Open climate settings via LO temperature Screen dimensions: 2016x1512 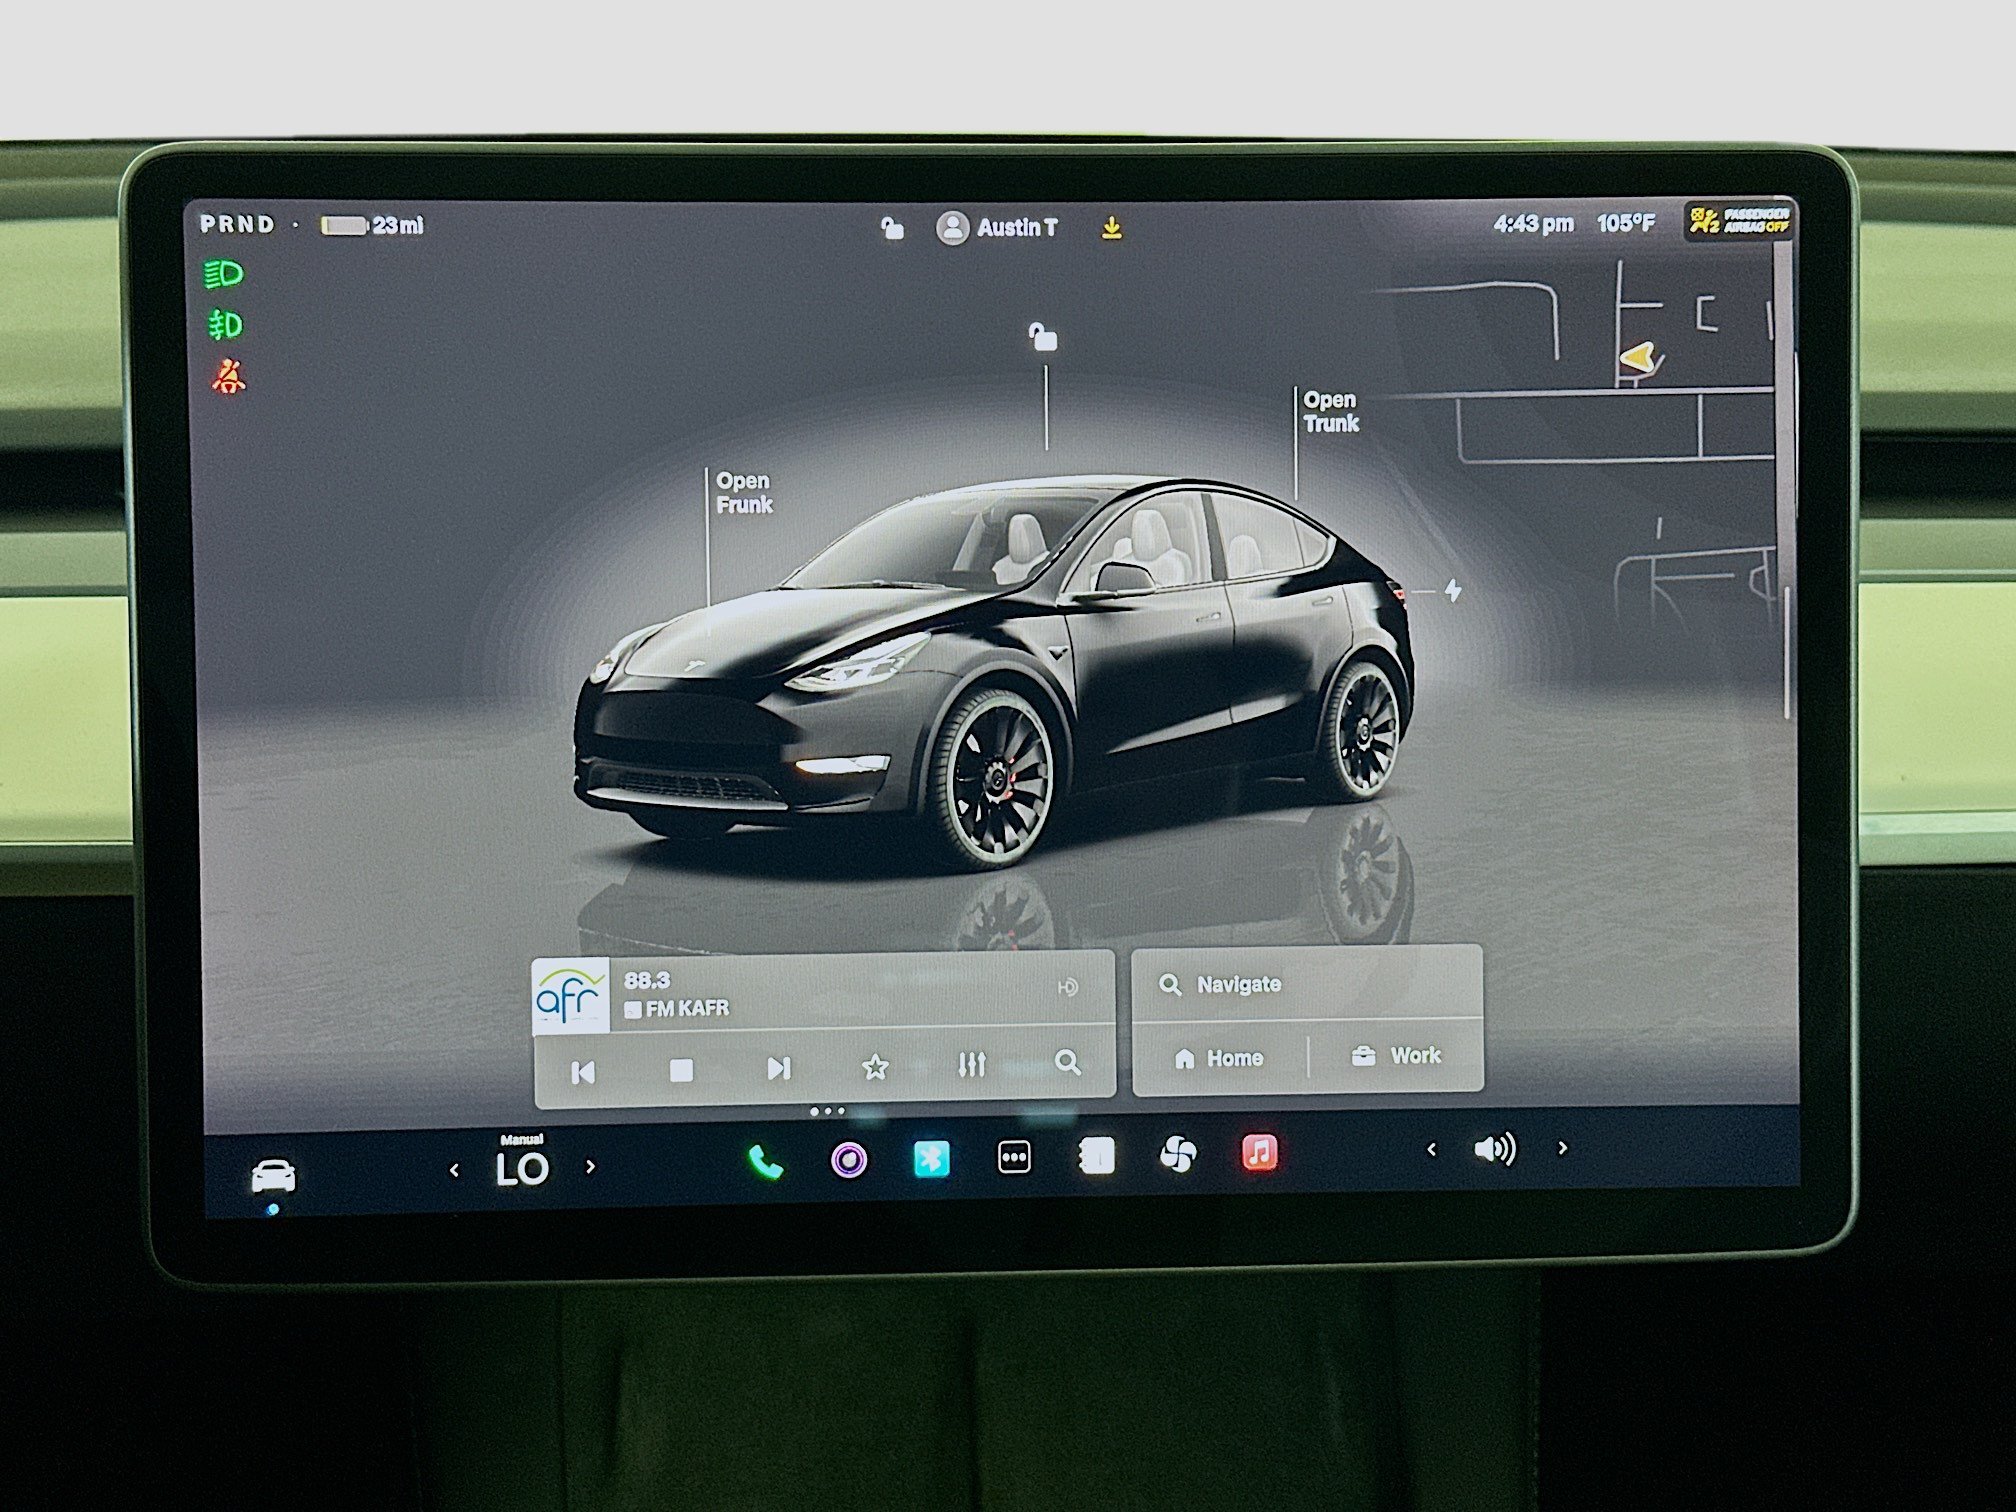(x=522, y=1168)
